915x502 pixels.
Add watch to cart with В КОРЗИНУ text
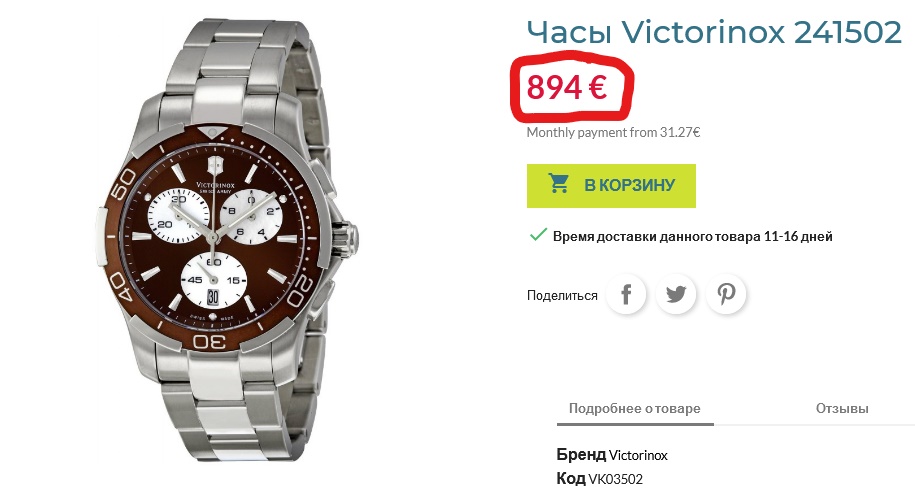pos(630,185)
